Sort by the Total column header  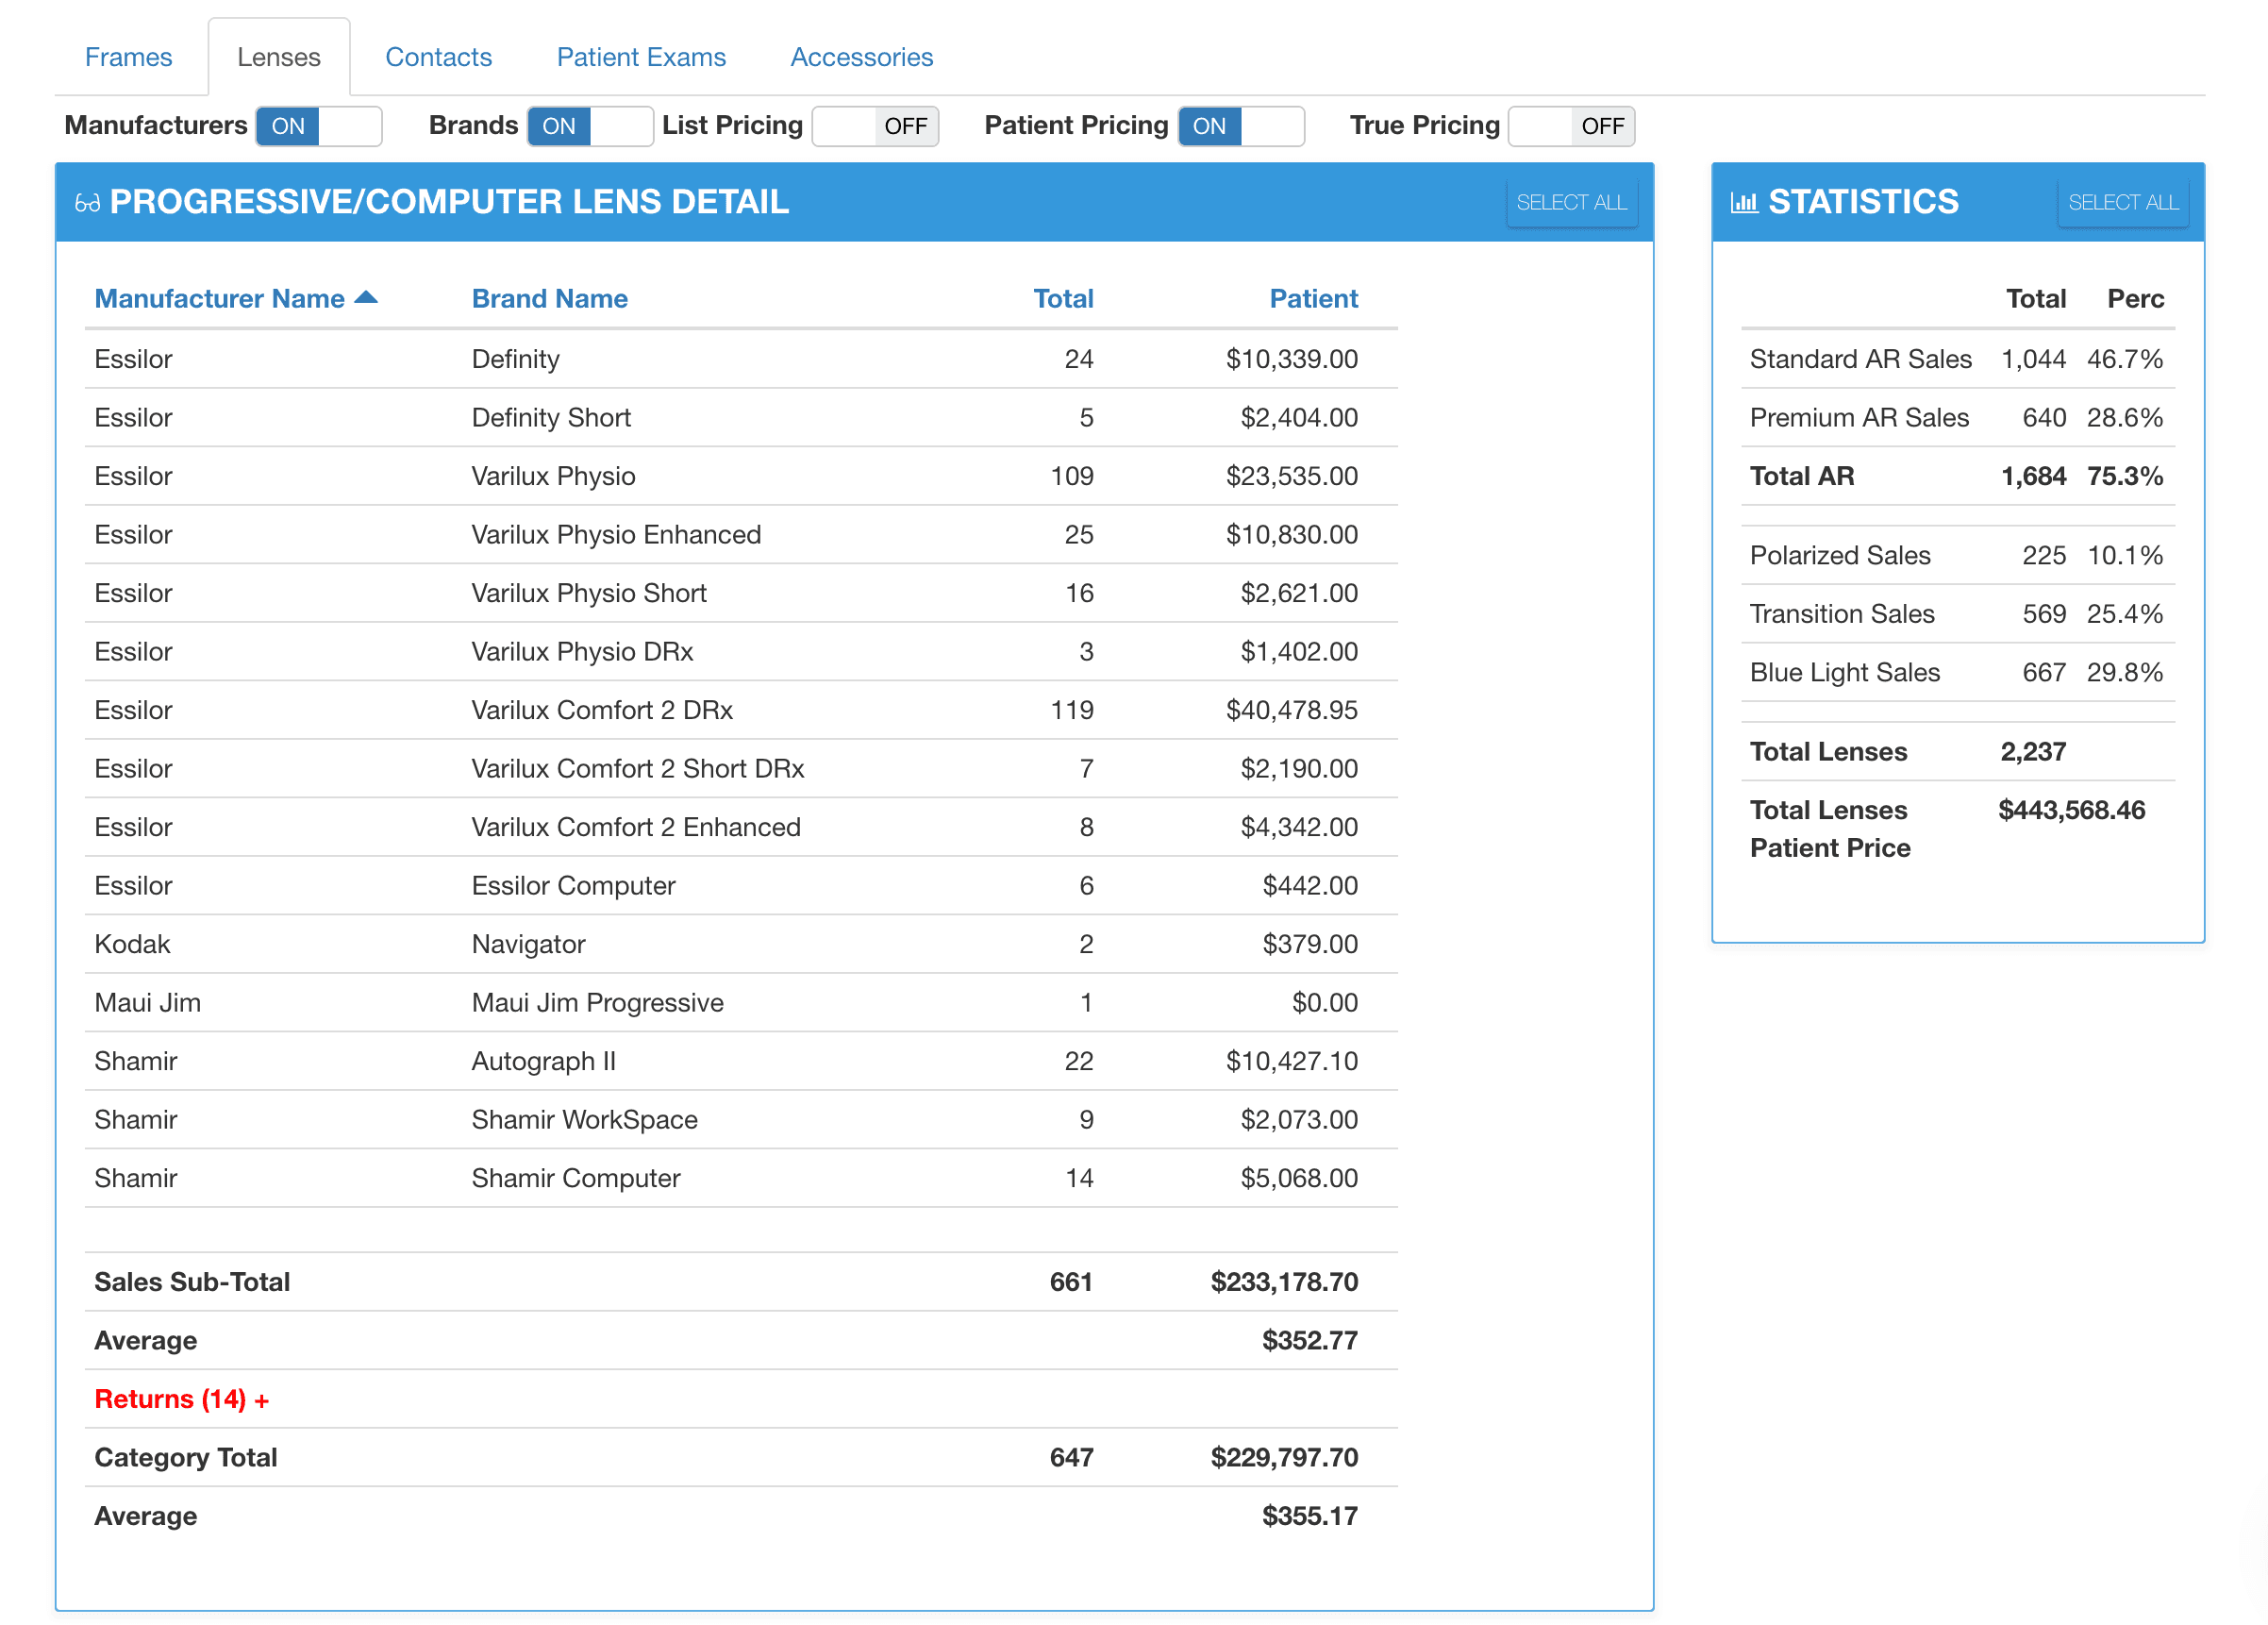coord(1062,298)
